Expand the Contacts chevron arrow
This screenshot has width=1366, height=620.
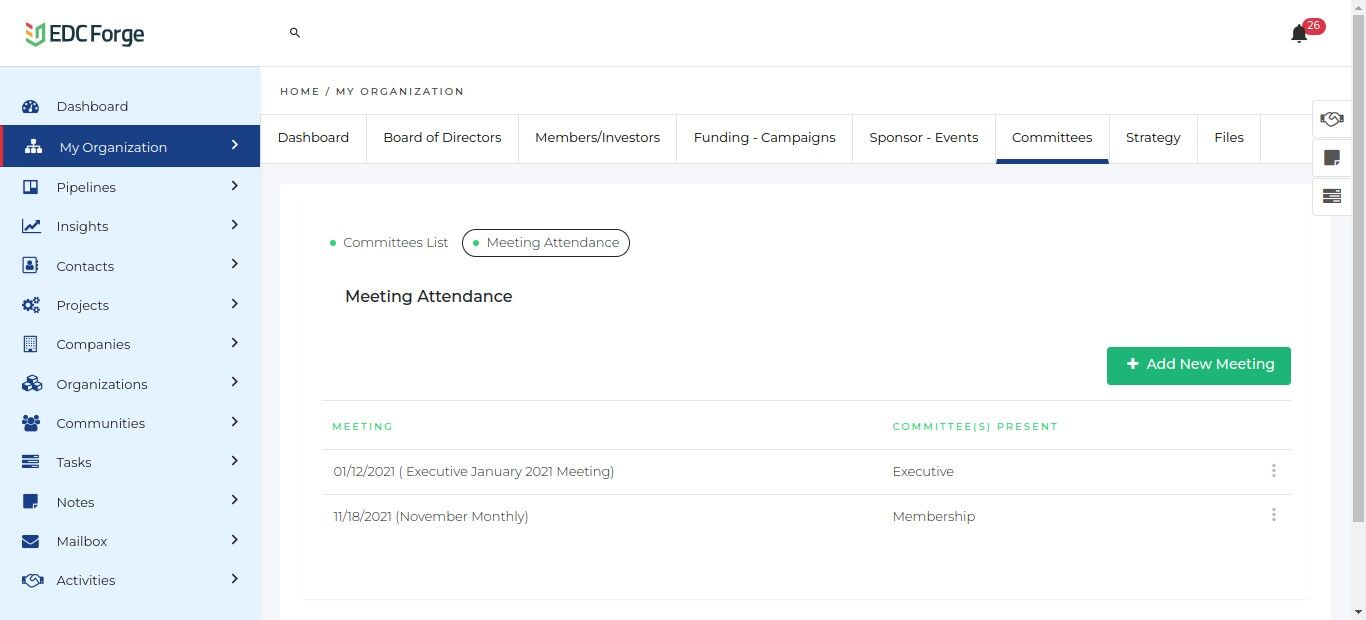point(235,264)
